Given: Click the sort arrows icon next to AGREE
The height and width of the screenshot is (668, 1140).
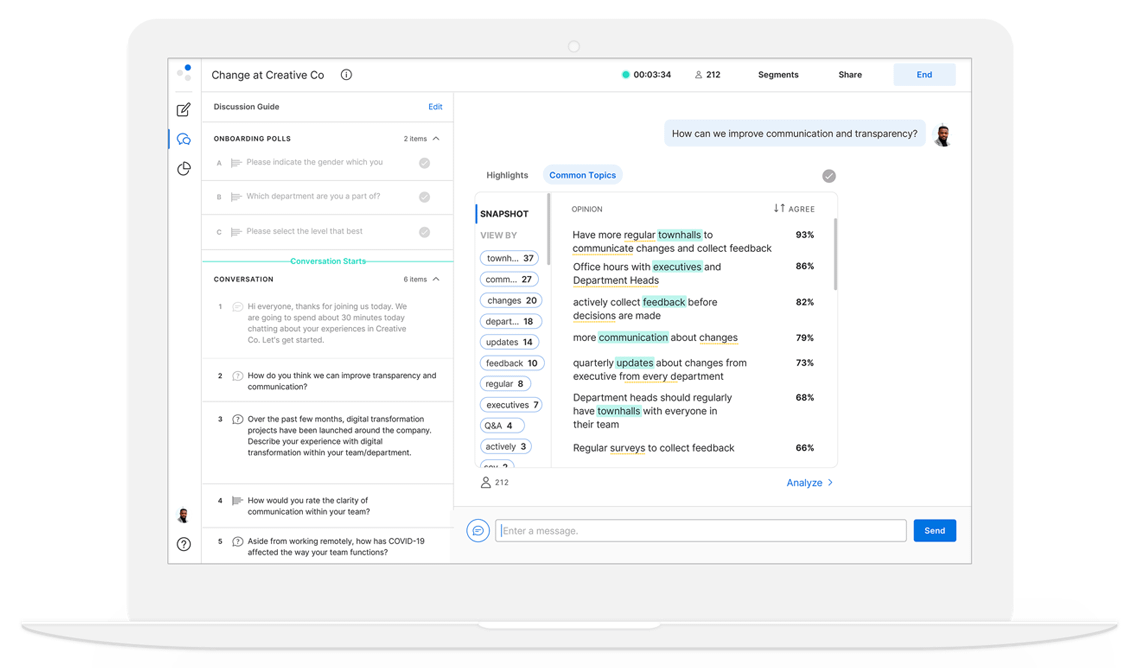Looking at the screenshot, I should click(x=779, y=209).
